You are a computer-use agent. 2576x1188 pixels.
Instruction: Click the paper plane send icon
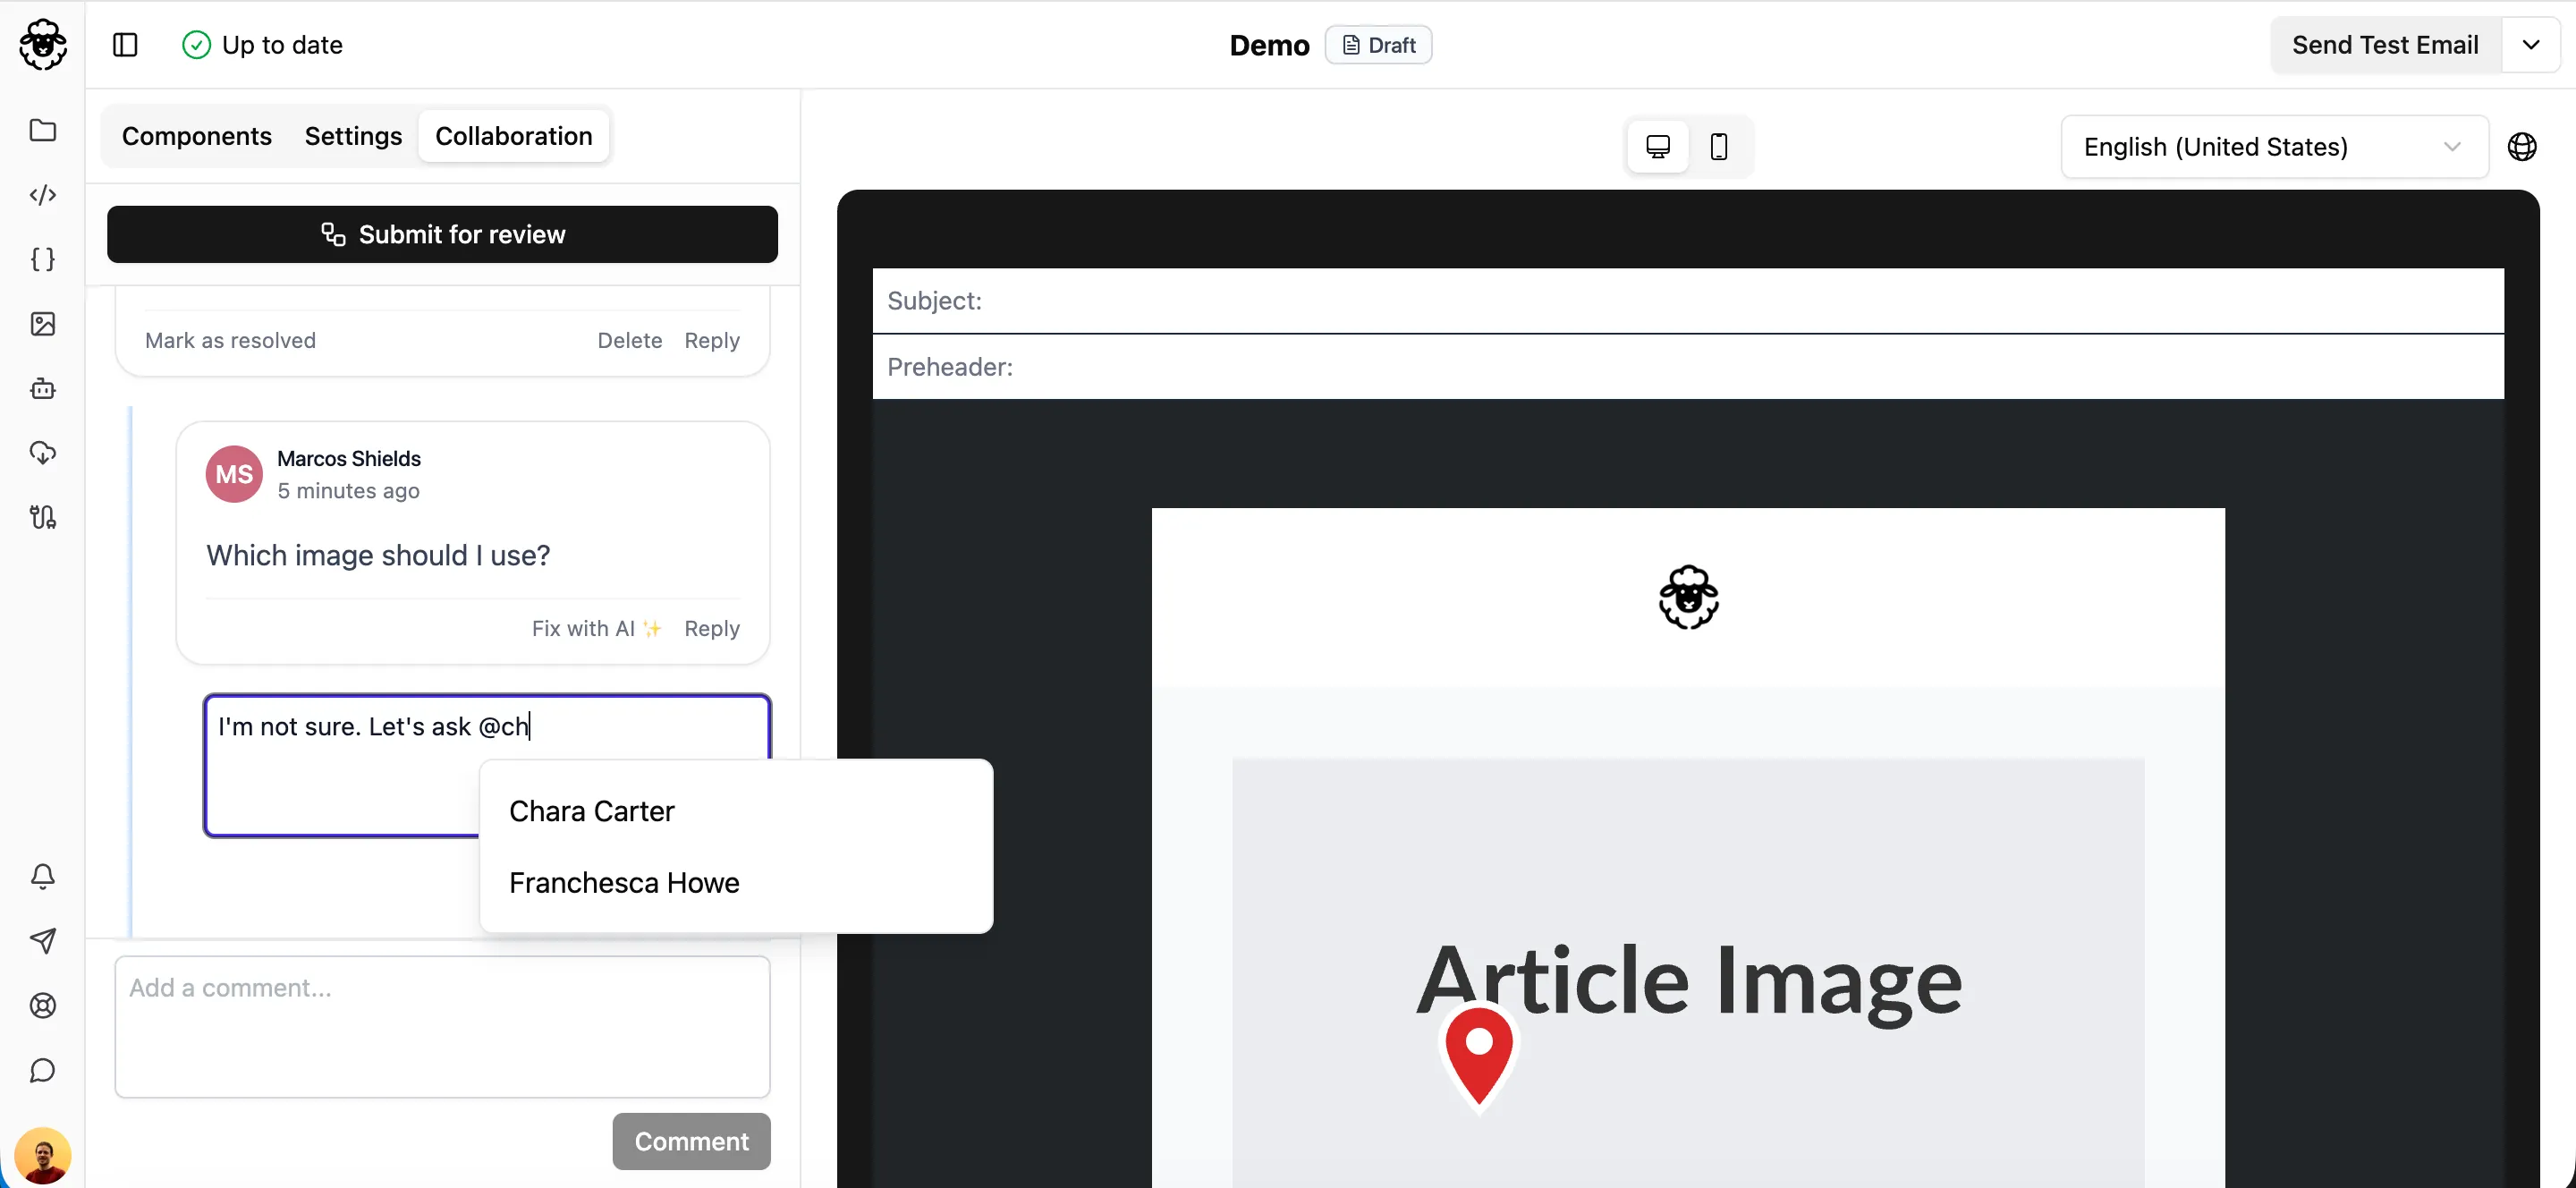(42, 941)
